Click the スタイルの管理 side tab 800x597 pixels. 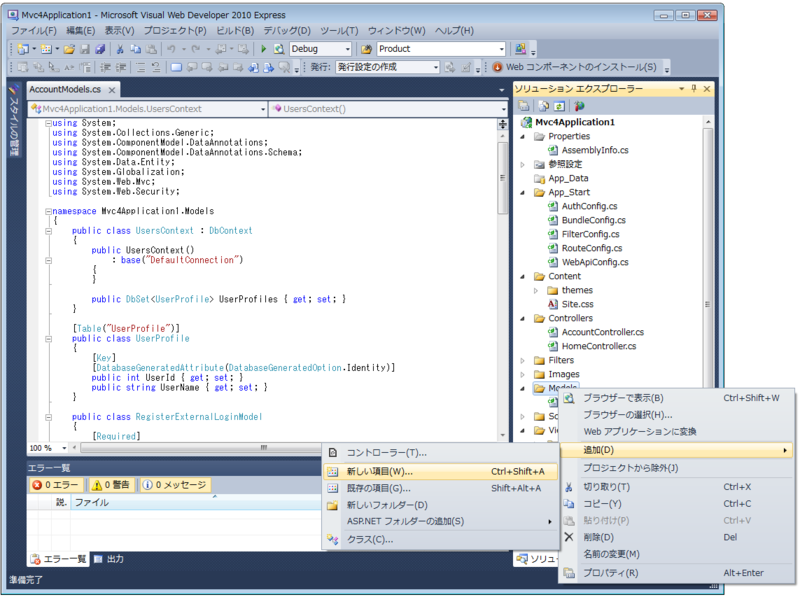(14, 120)
